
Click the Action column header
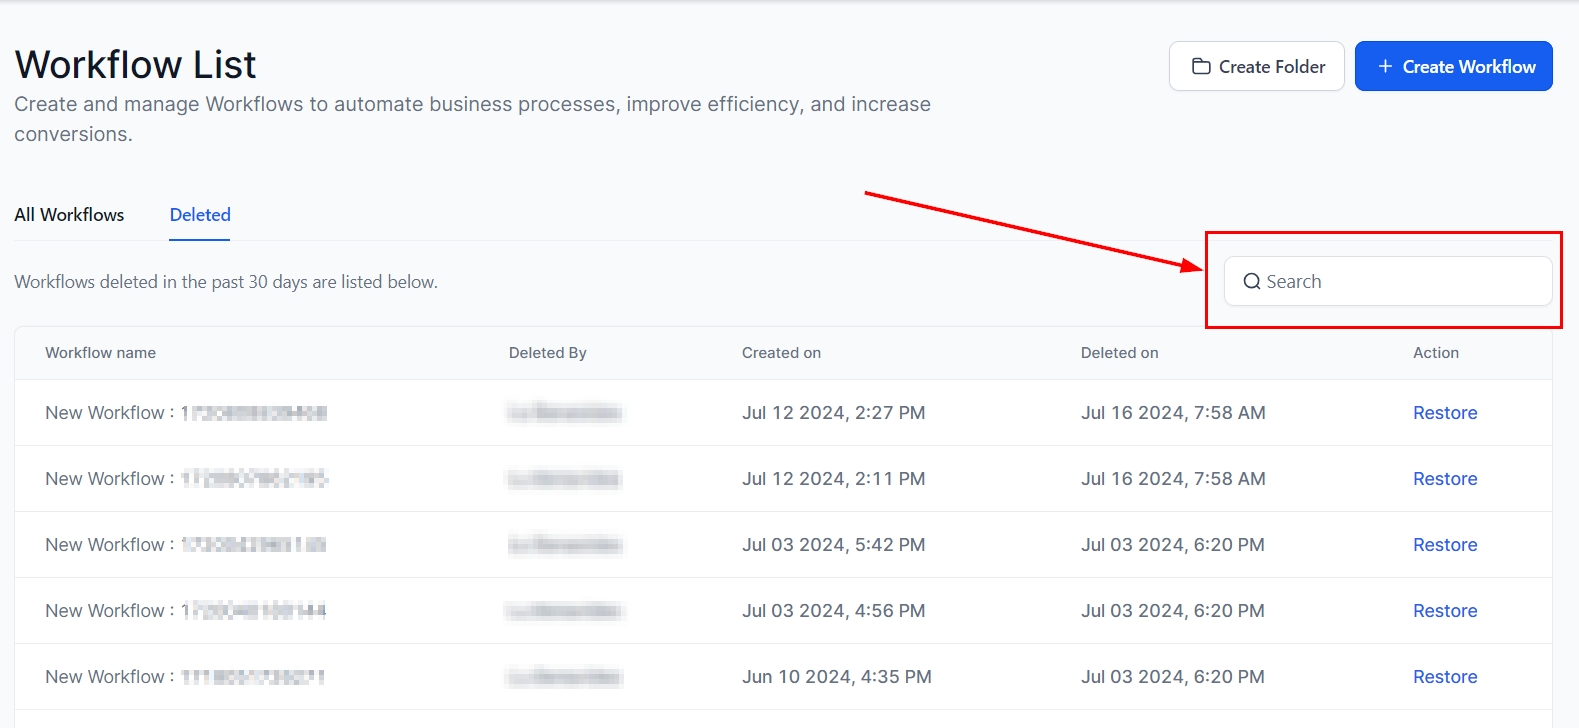(1435, 353)
